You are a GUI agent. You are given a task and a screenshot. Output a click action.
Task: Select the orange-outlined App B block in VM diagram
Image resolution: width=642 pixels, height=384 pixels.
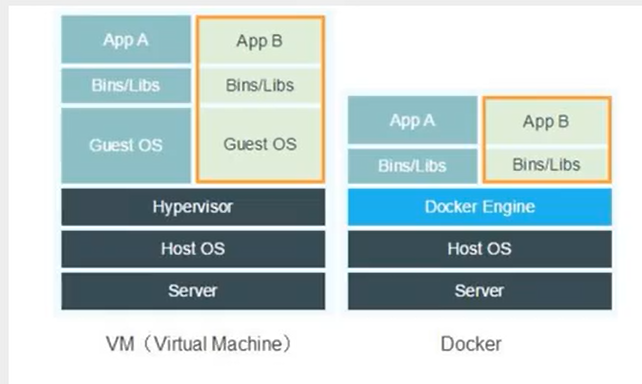coord(260,41)
